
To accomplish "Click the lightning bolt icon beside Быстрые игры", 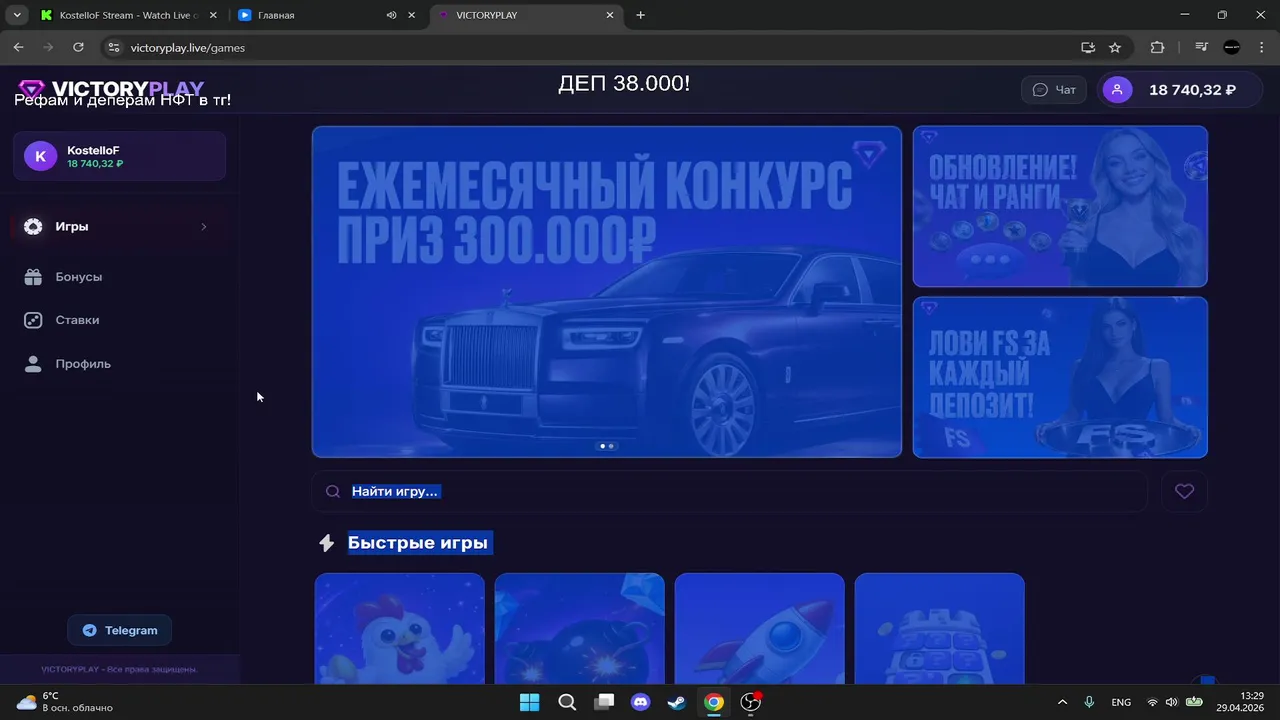I will click(x=326, y=543).
